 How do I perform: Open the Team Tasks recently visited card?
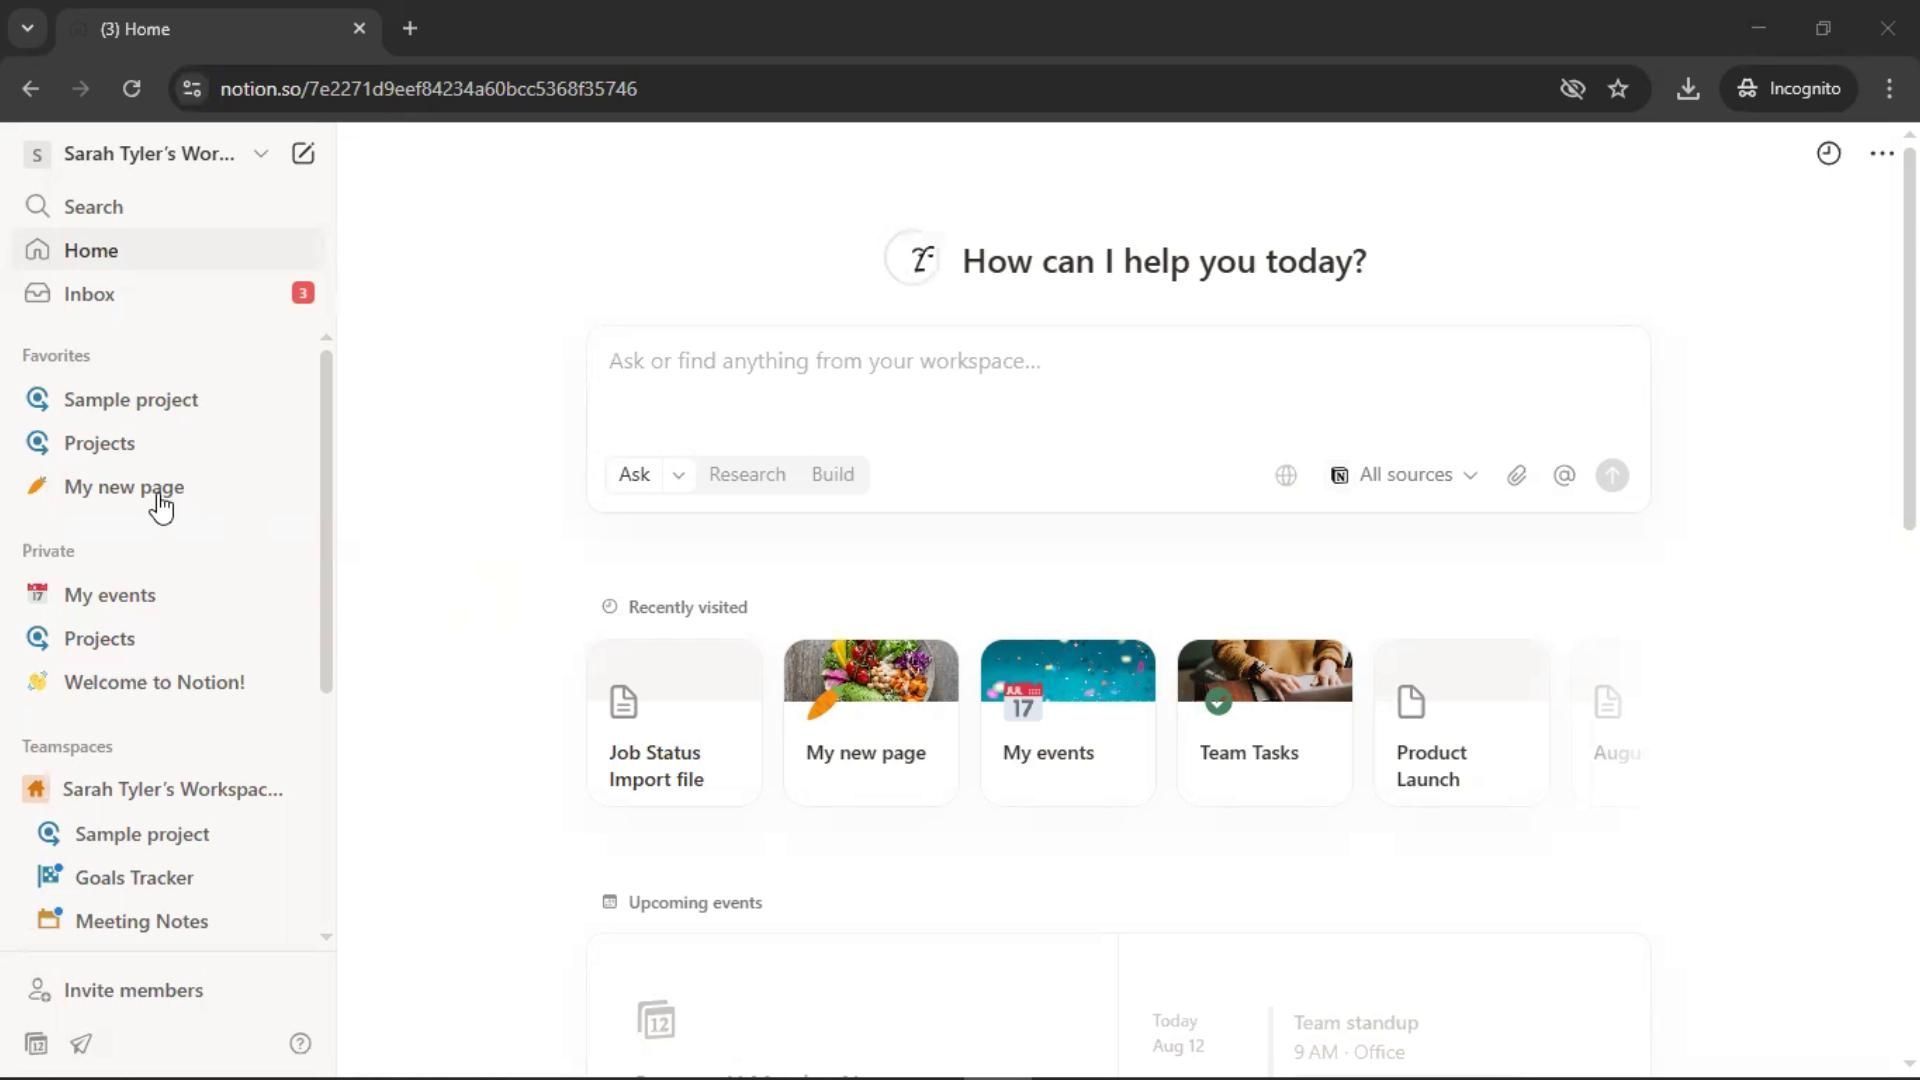pyautogui.click(x=1264, y=722)
